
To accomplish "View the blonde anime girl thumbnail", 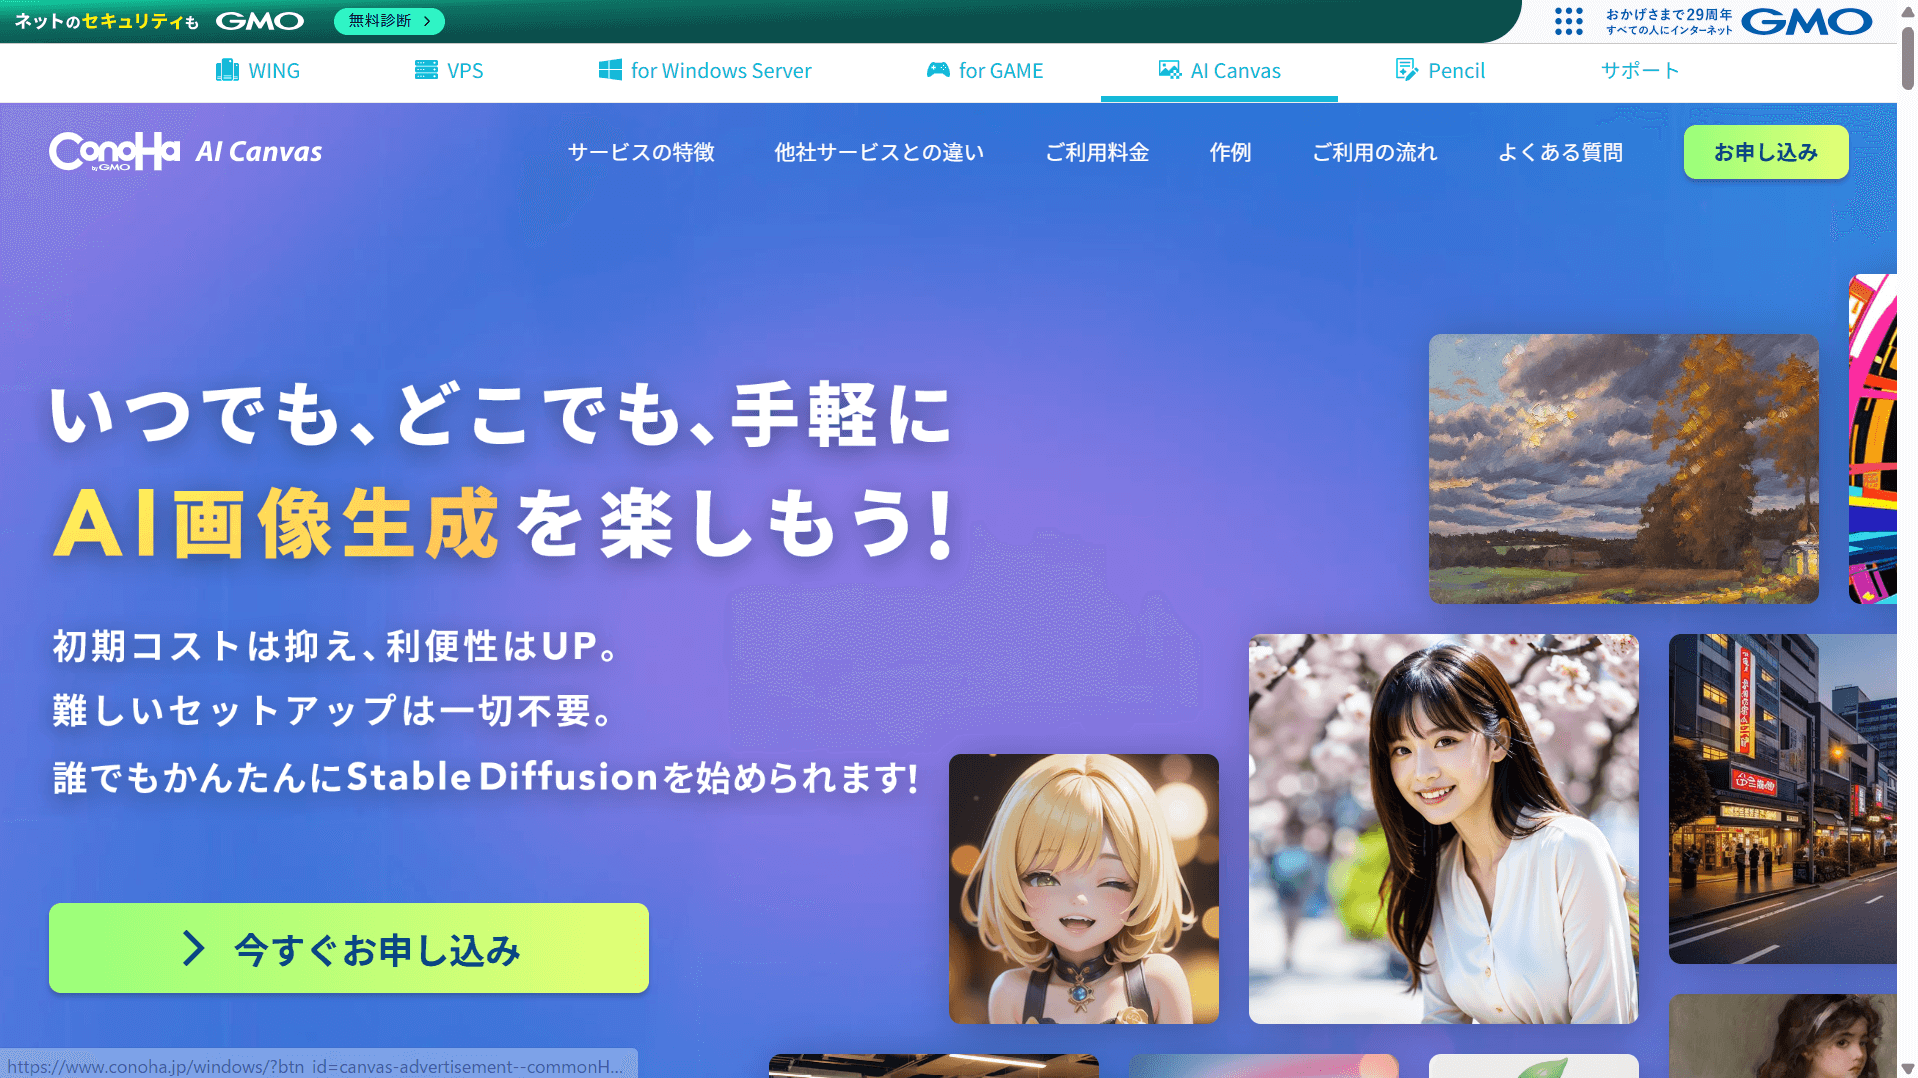I will coord(1084,889).
